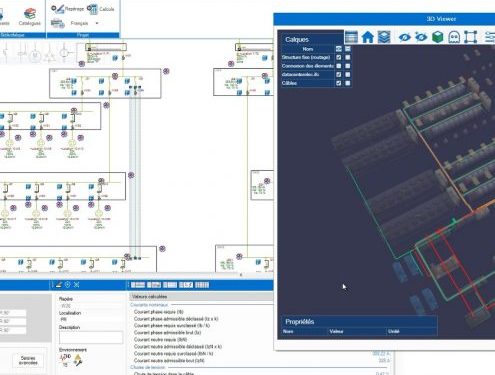Select the first tab button in bottom panel toolbar
Screen dimensions: 495x375
click(x=138, y=285)
